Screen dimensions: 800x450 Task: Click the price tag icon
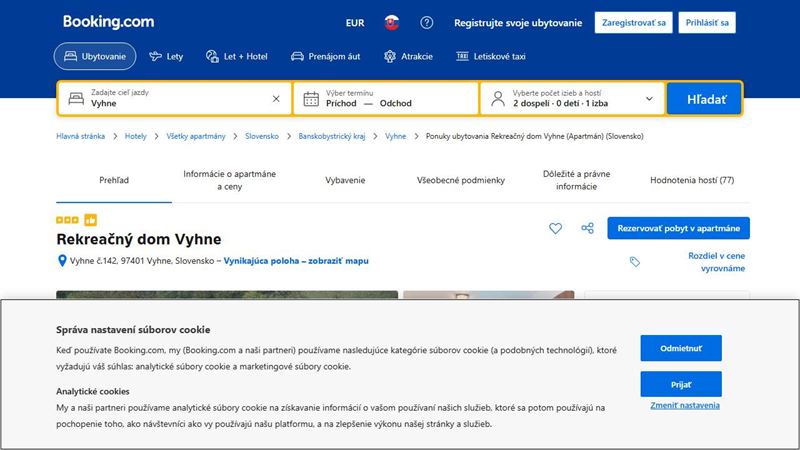point(634,262)
